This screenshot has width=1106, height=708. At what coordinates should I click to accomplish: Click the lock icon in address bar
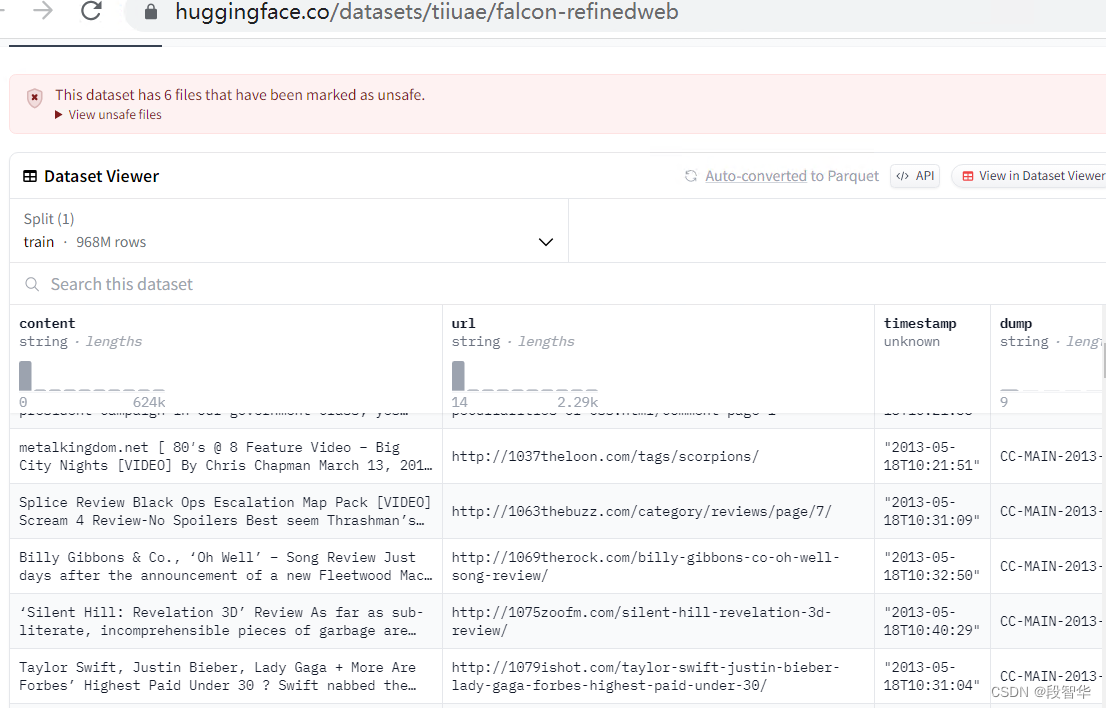pyautogui.click(x=150, y=11)
